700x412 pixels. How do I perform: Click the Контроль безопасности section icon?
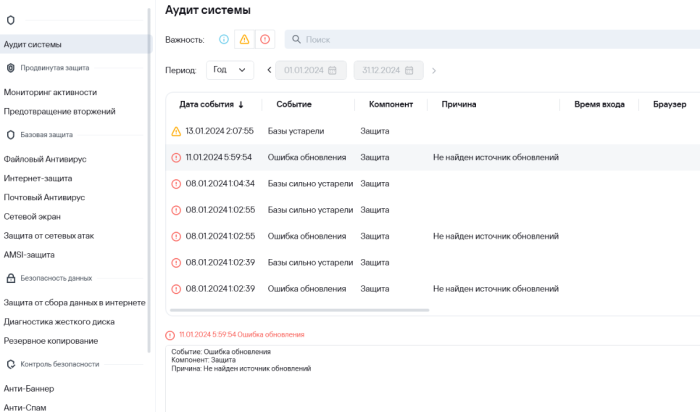click(10, 364)
